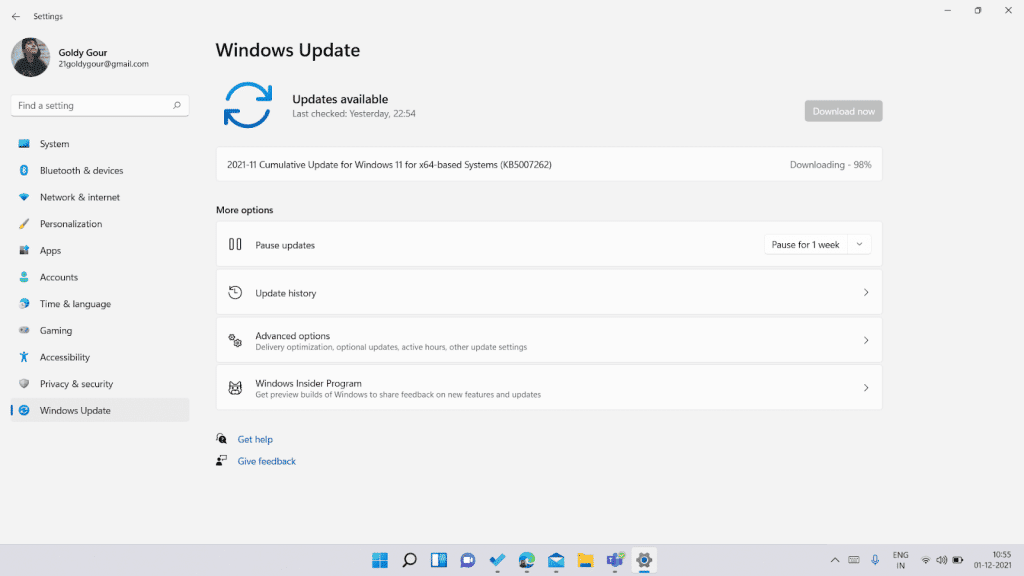Open Accounts settings
This screenshot has width=1024, height=576.
pos(100,278)
